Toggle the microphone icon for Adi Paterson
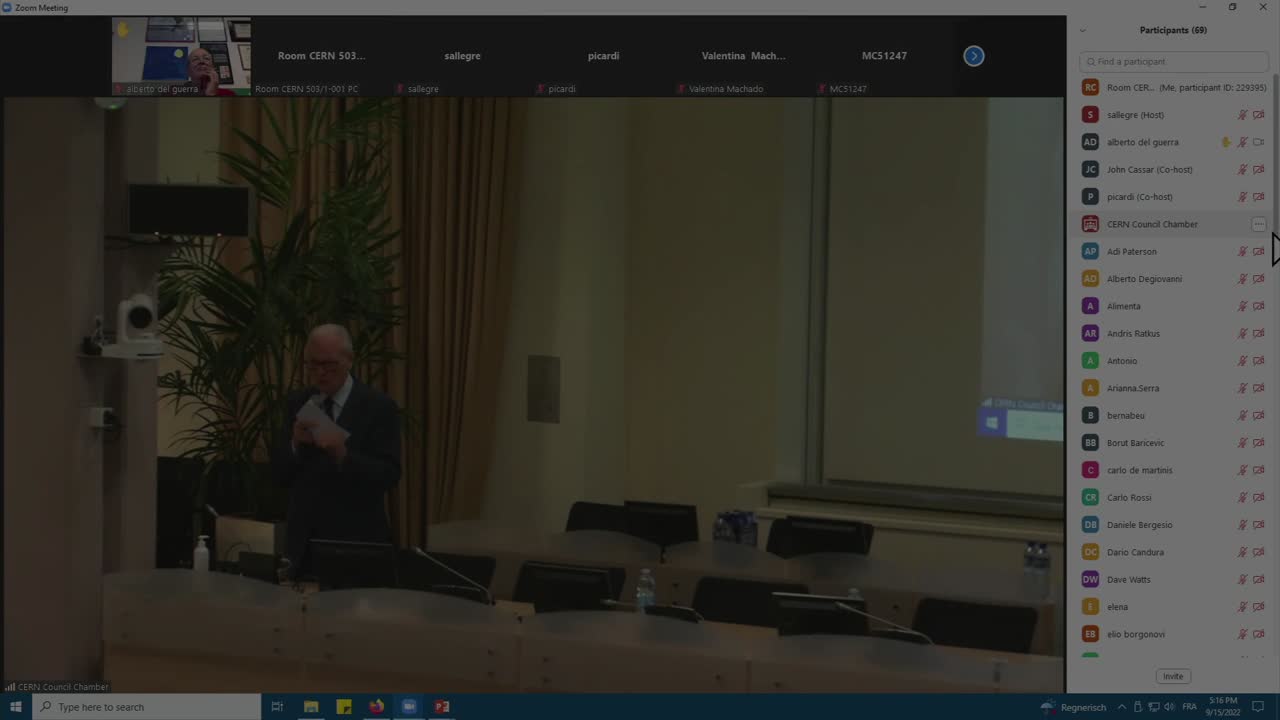Image resolution: width=1280 pixels, height=720 pixels. (1242, 252)
